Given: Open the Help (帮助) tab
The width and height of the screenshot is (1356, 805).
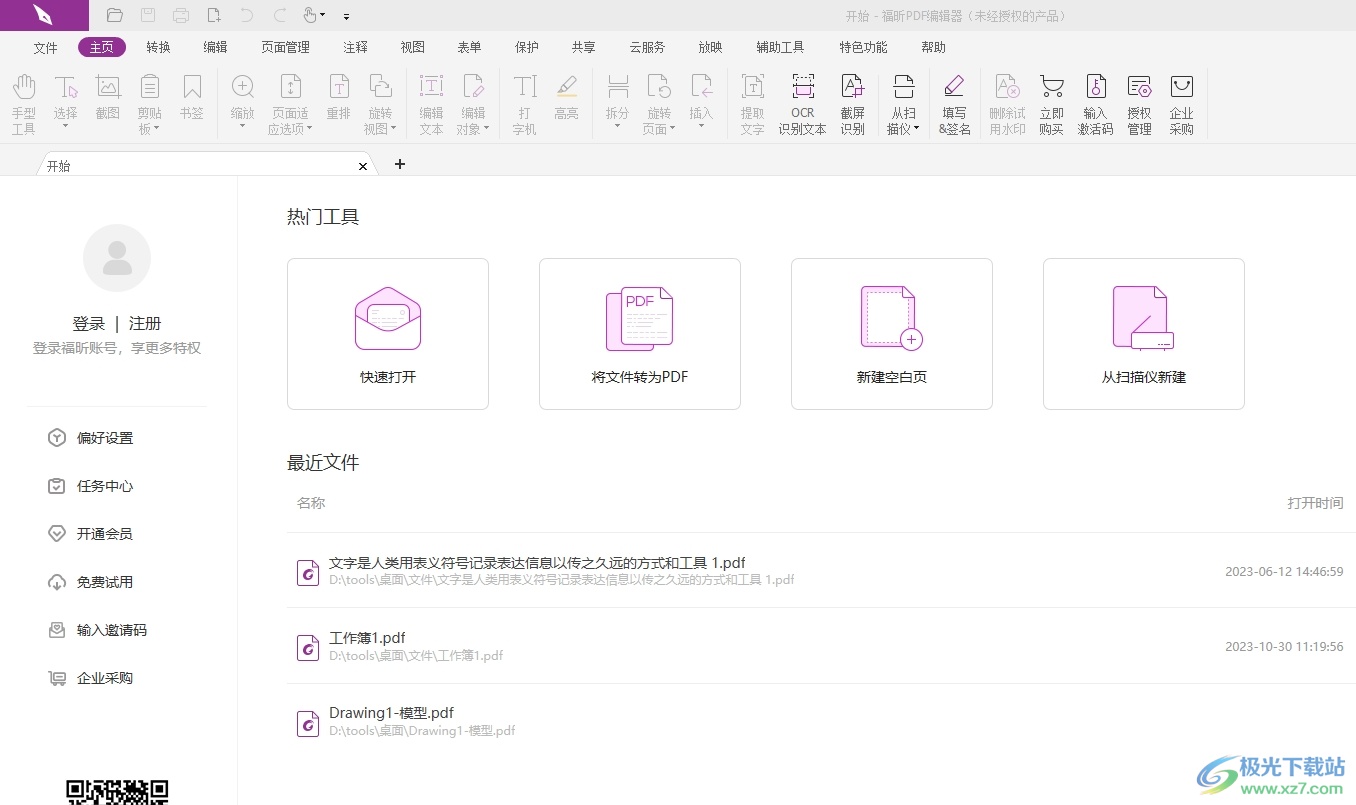Looking at the screenshot, I should (933, 47).
